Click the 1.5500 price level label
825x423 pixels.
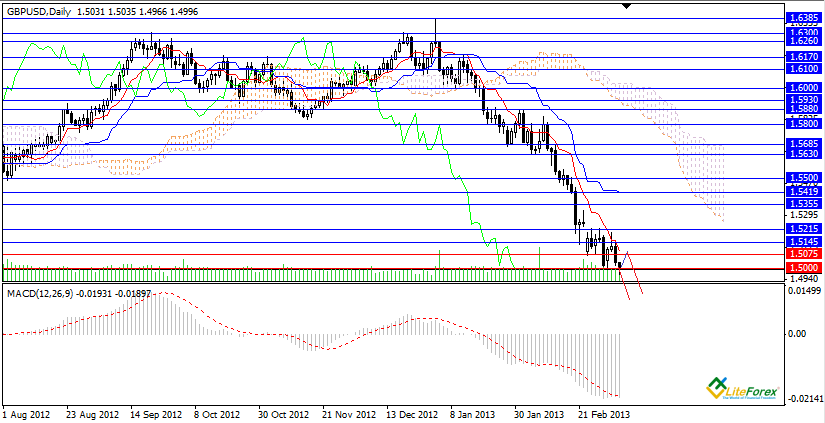pos(803,176)
